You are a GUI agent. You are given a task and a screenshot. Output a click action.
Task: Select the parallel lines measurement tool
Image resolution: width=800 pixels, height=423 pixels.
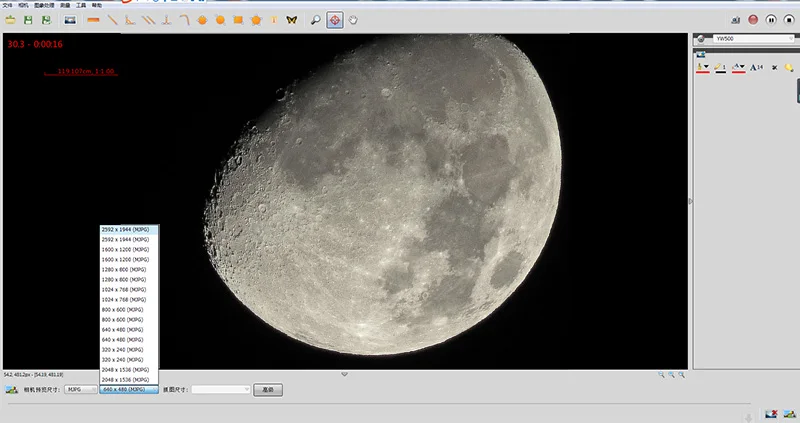148,19
